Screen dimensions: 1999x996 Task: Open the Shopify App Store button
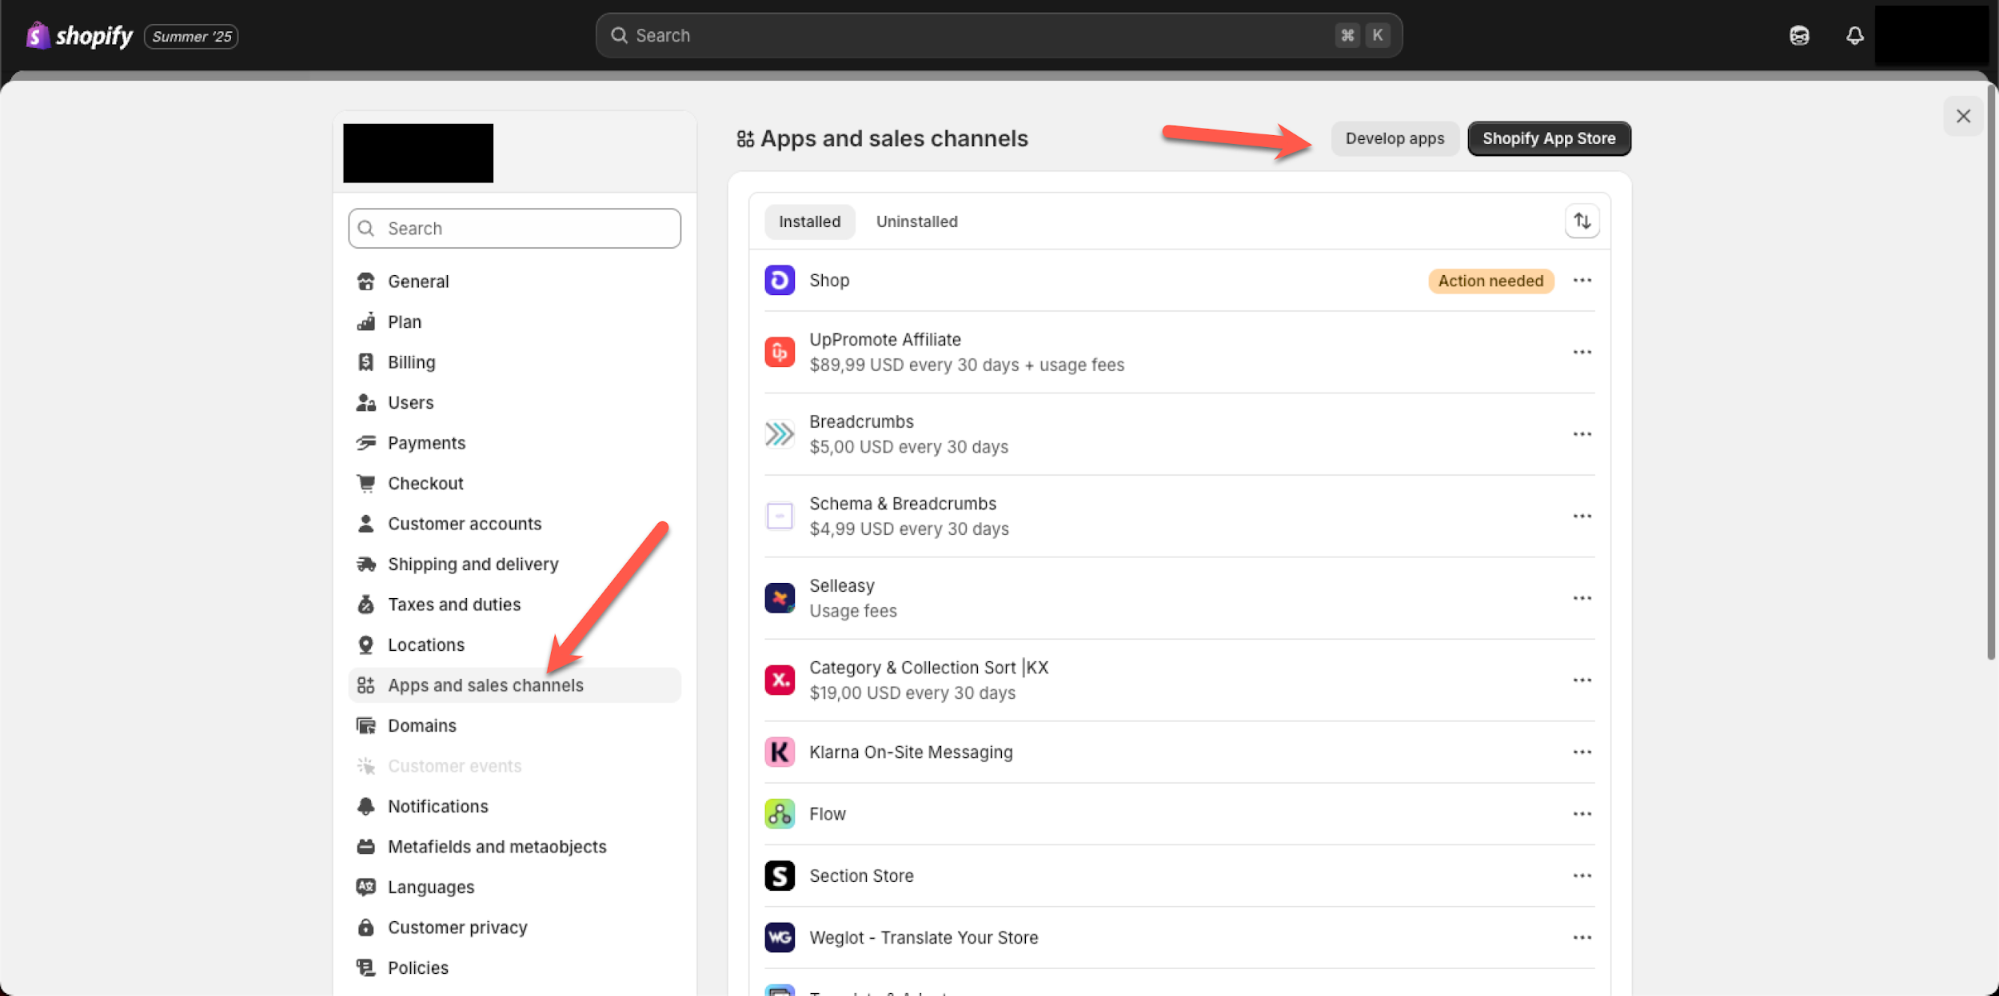[x=1548, y=138]
